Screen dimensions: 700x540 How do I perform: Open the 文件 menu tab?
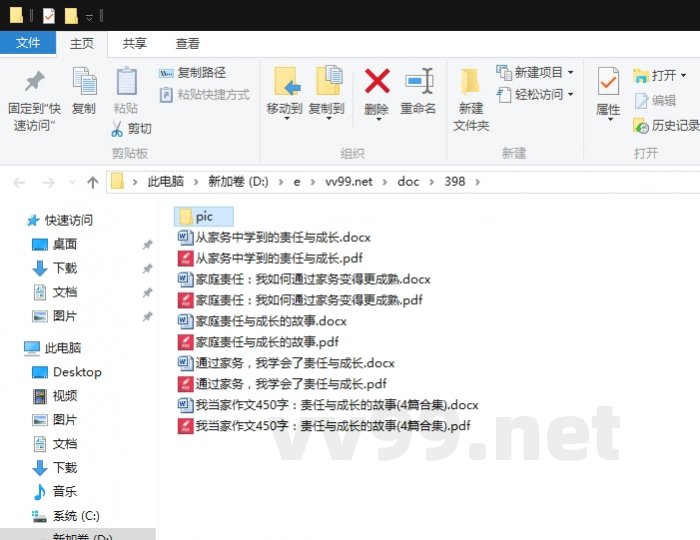coord(28,43)
